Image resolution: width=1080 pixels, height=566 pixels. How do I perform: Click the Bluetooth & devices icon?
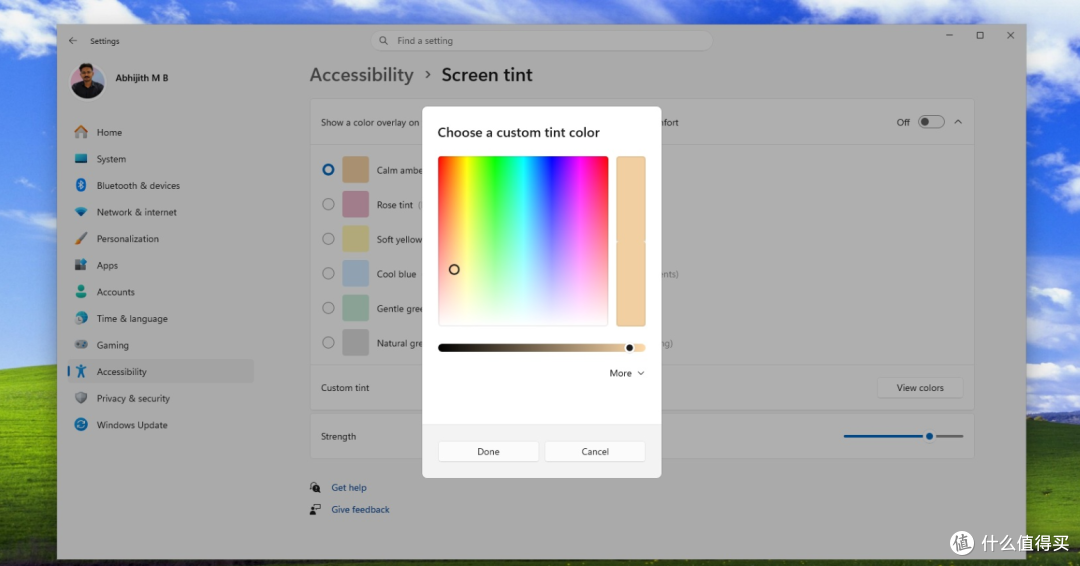point(81,185)
